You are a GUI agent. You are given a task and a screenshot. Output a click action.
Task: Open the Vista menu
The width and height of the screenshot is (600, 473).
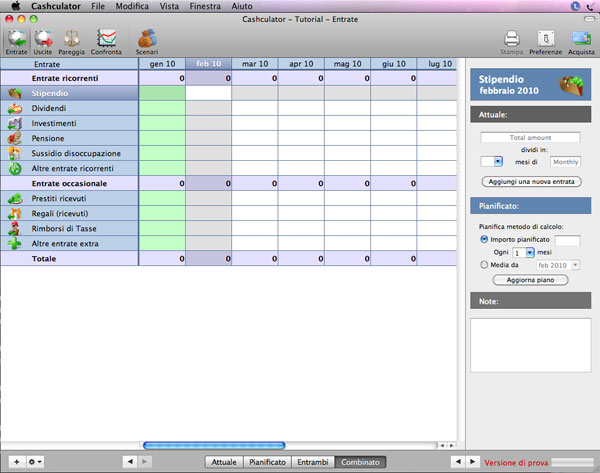coord(169,6)
